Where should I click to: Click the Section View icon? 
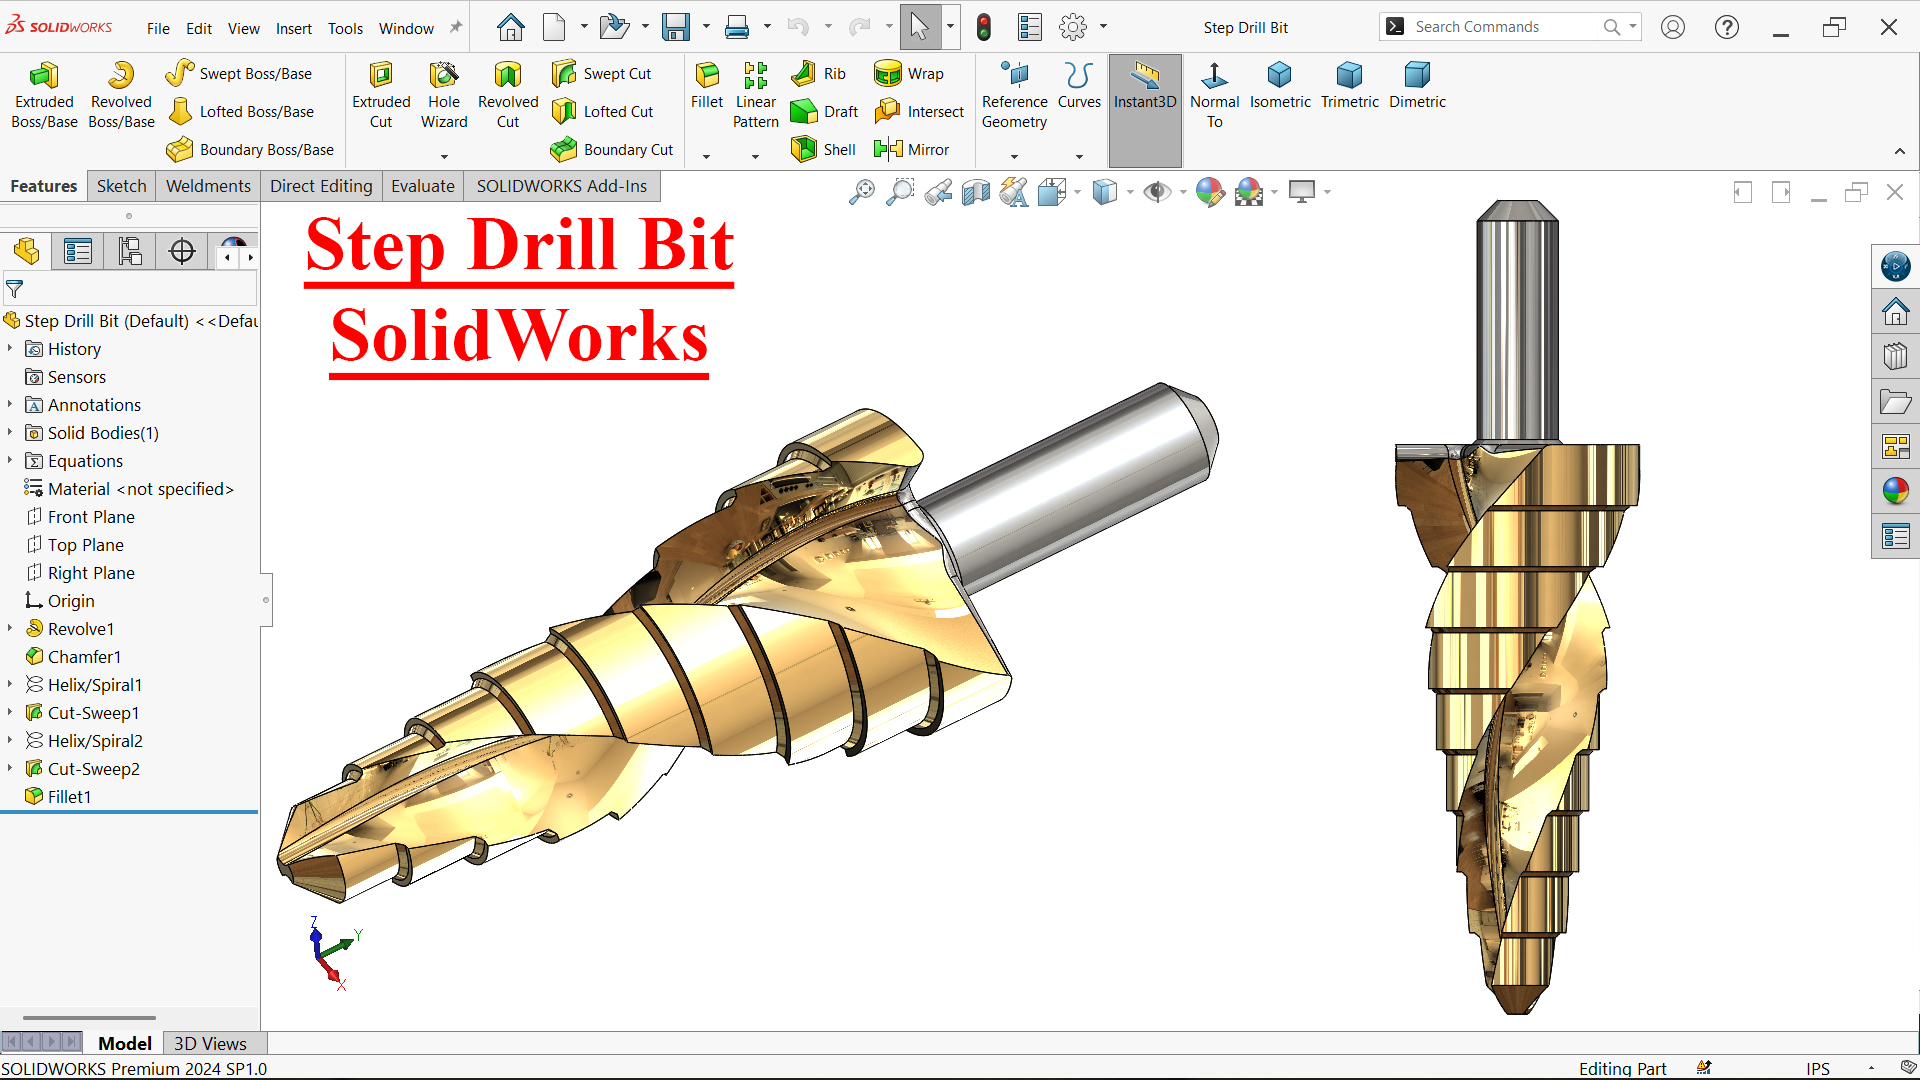coord(976,192)
